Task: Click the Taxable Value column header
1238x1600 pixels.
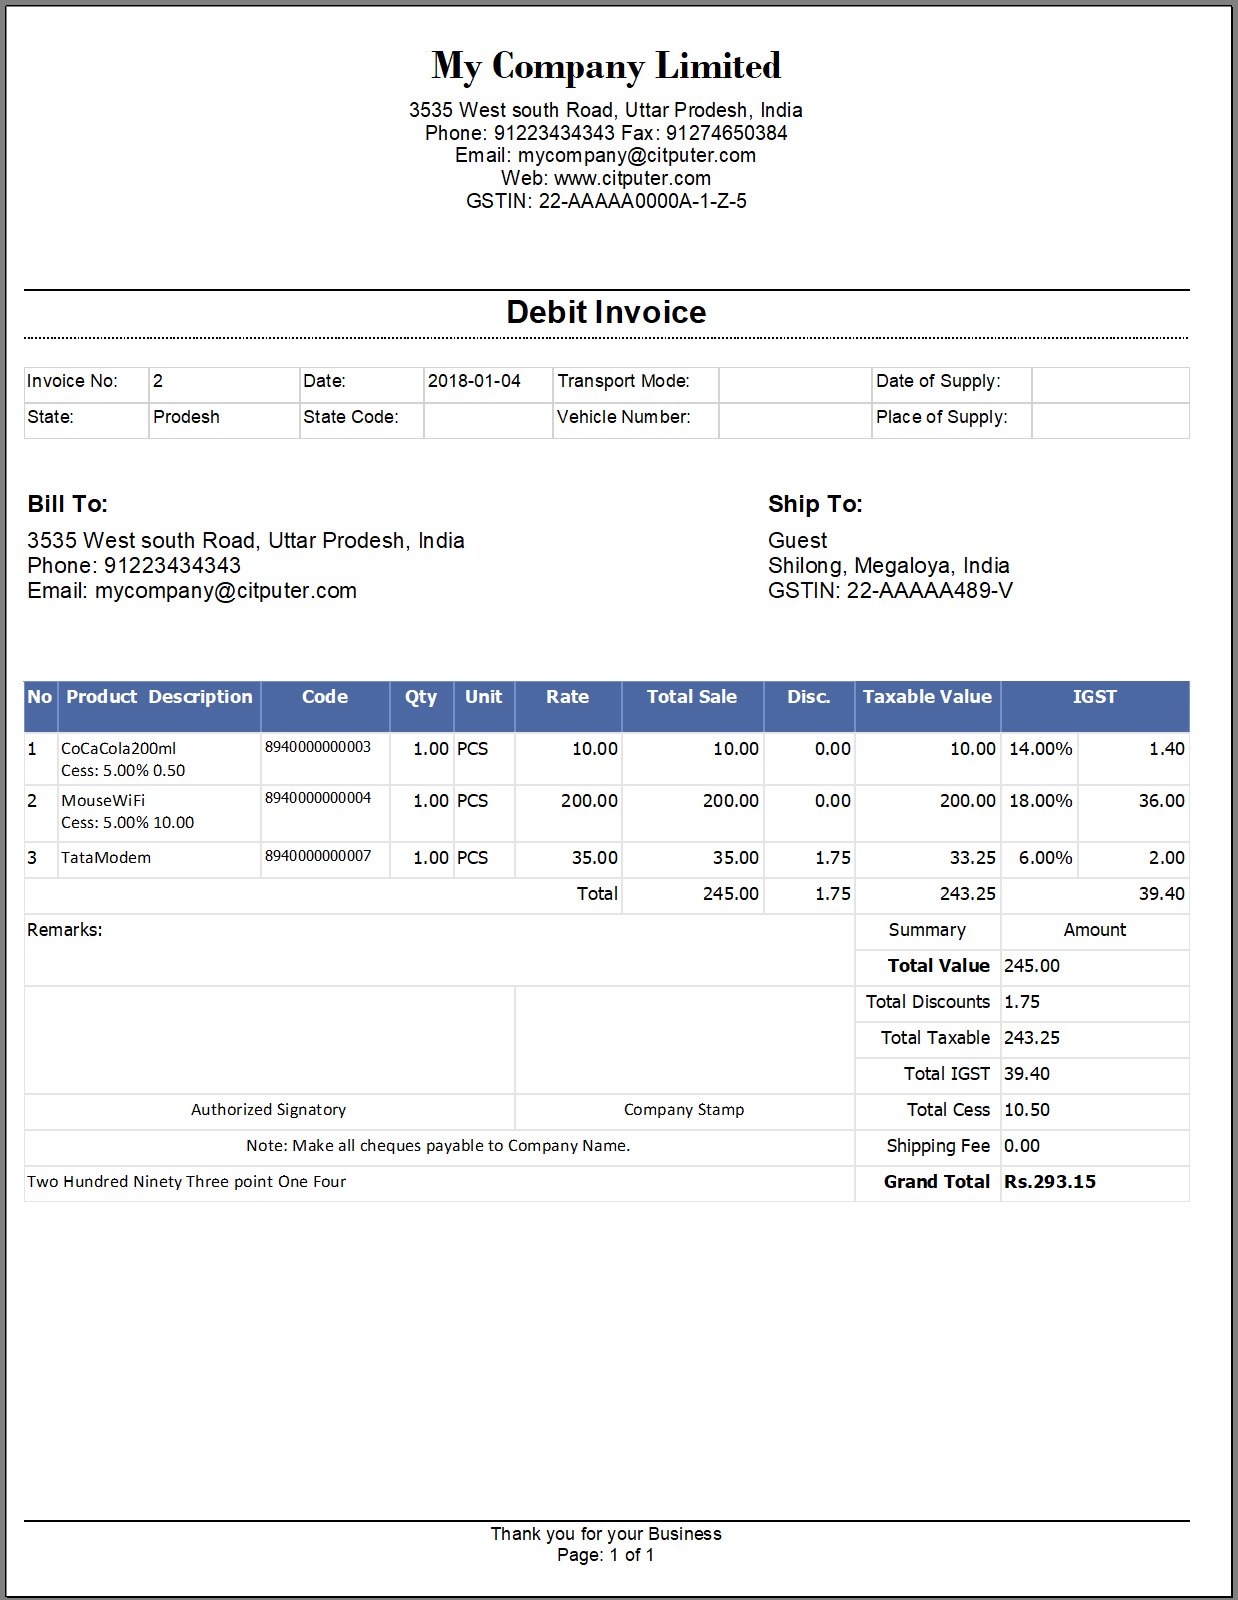Action: point(927,697)
